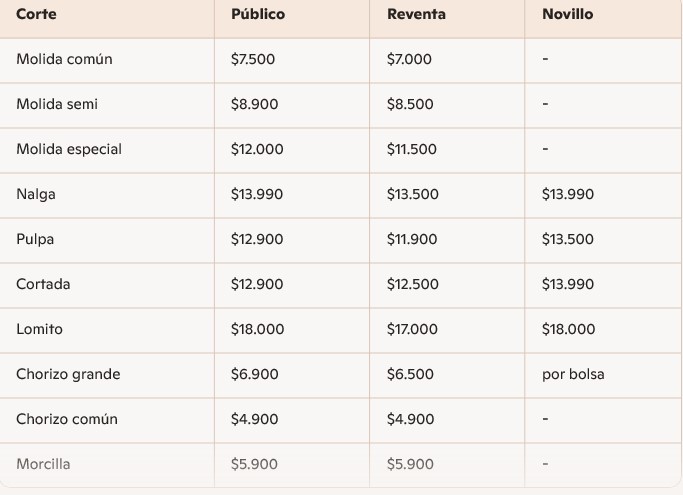Select the Chorizo grande row label
The width and height of the screenshot is (683, 495).
68,374
